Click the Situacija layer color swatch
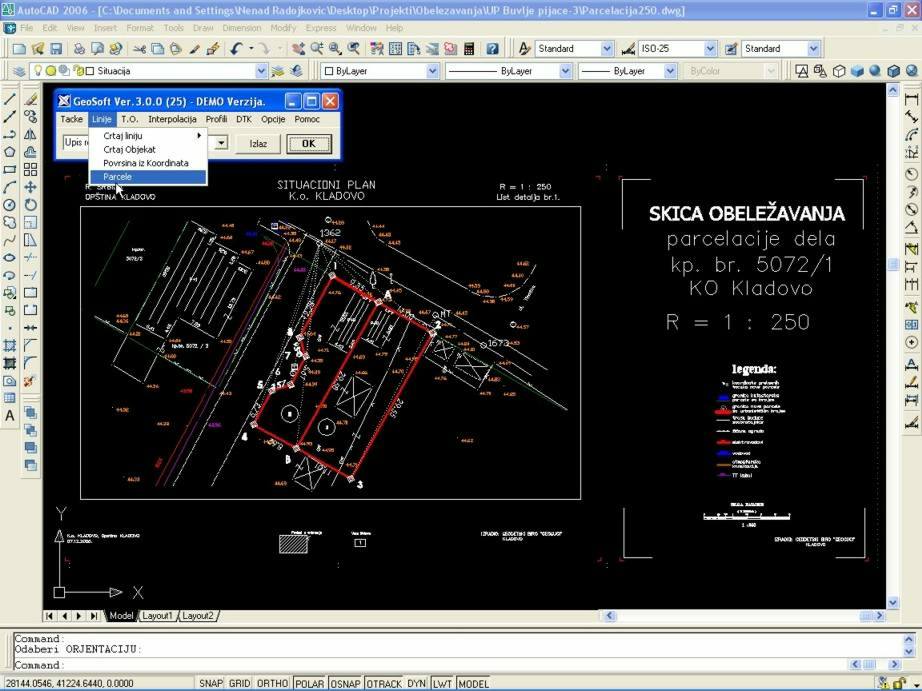 (90, 71)
